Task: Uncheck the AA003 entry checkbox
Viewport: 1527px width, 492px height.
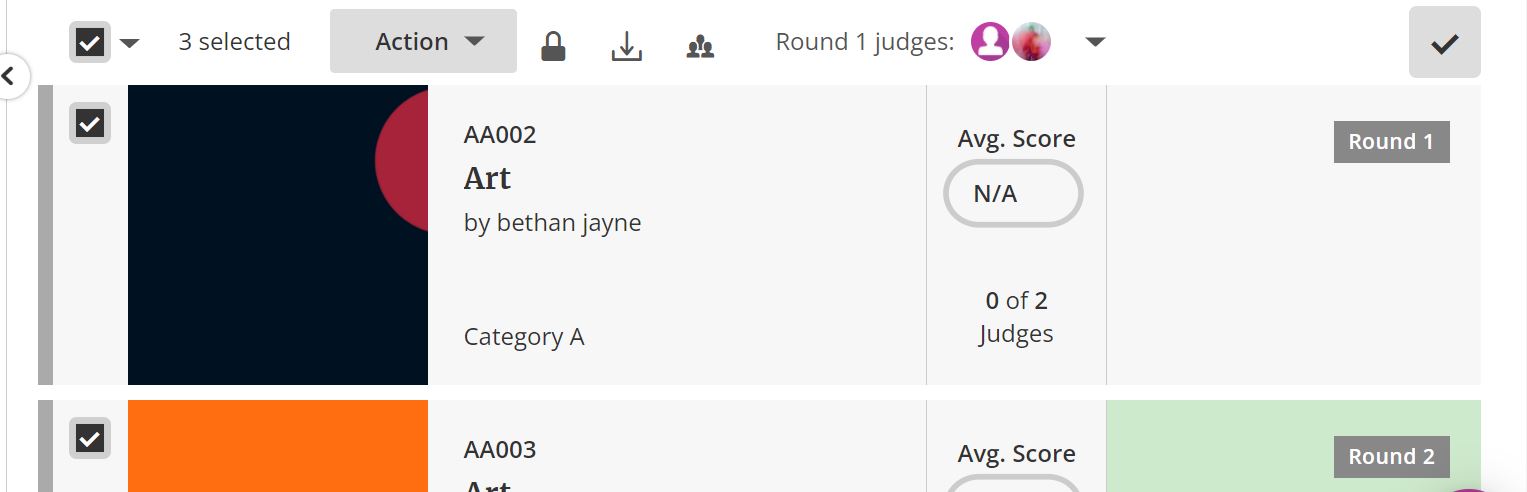Action: pos(90,438)
